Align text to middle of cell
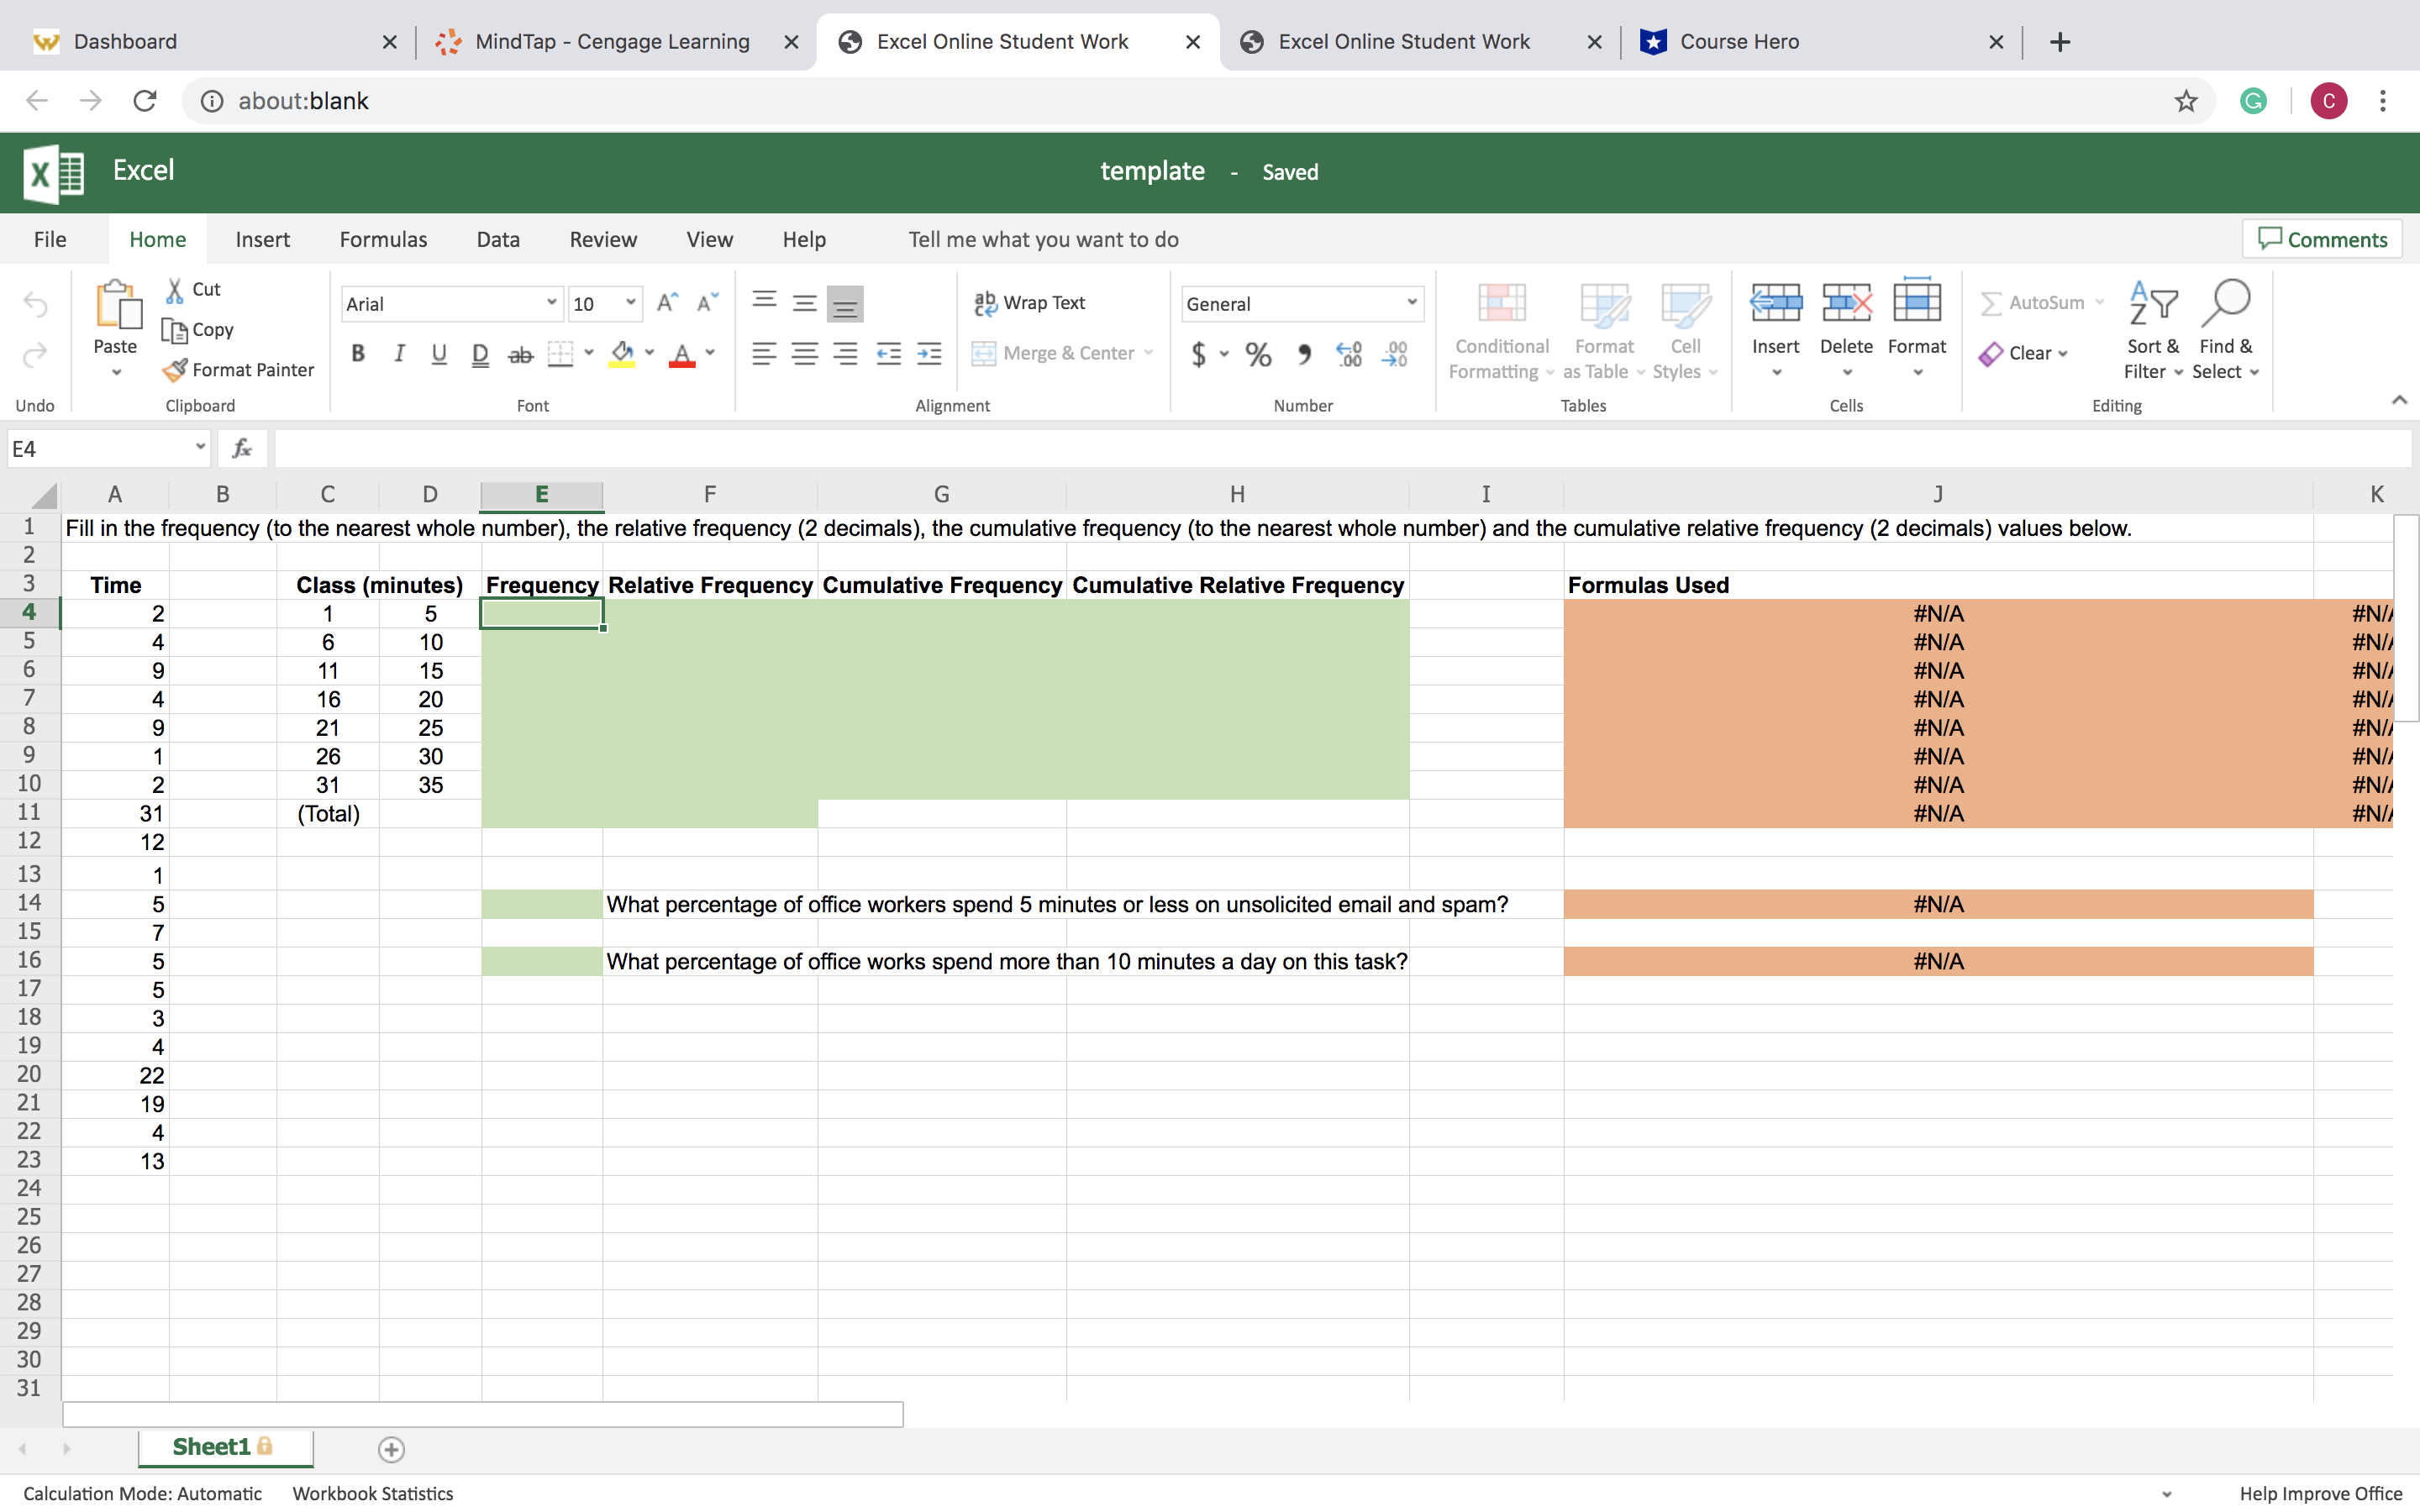This screenshot has width=2420, height=1512. pyautogui.click(x=805, y=302)
